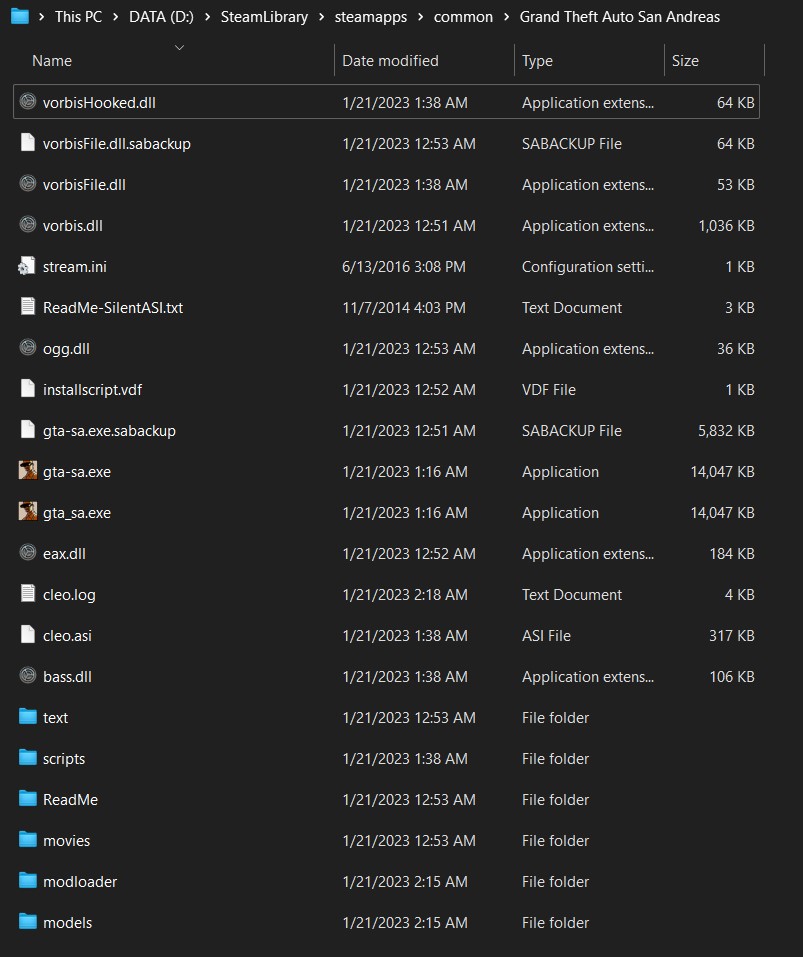The width and height of the screenshot is (803, 957).
Task: Click cleo.log's 1/21/2023 2:18 AM date
Action: [x=405, y=594]
